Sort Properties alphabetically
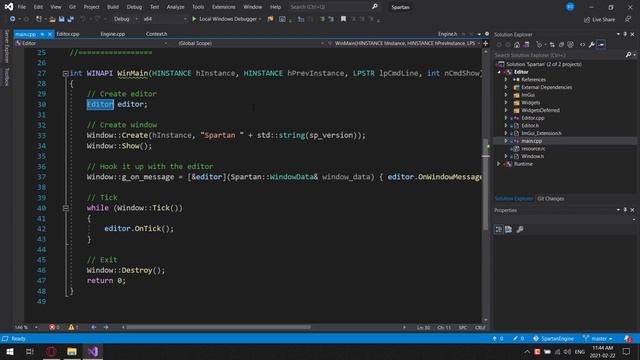This screenshot has width=640, height=360. 509,229
